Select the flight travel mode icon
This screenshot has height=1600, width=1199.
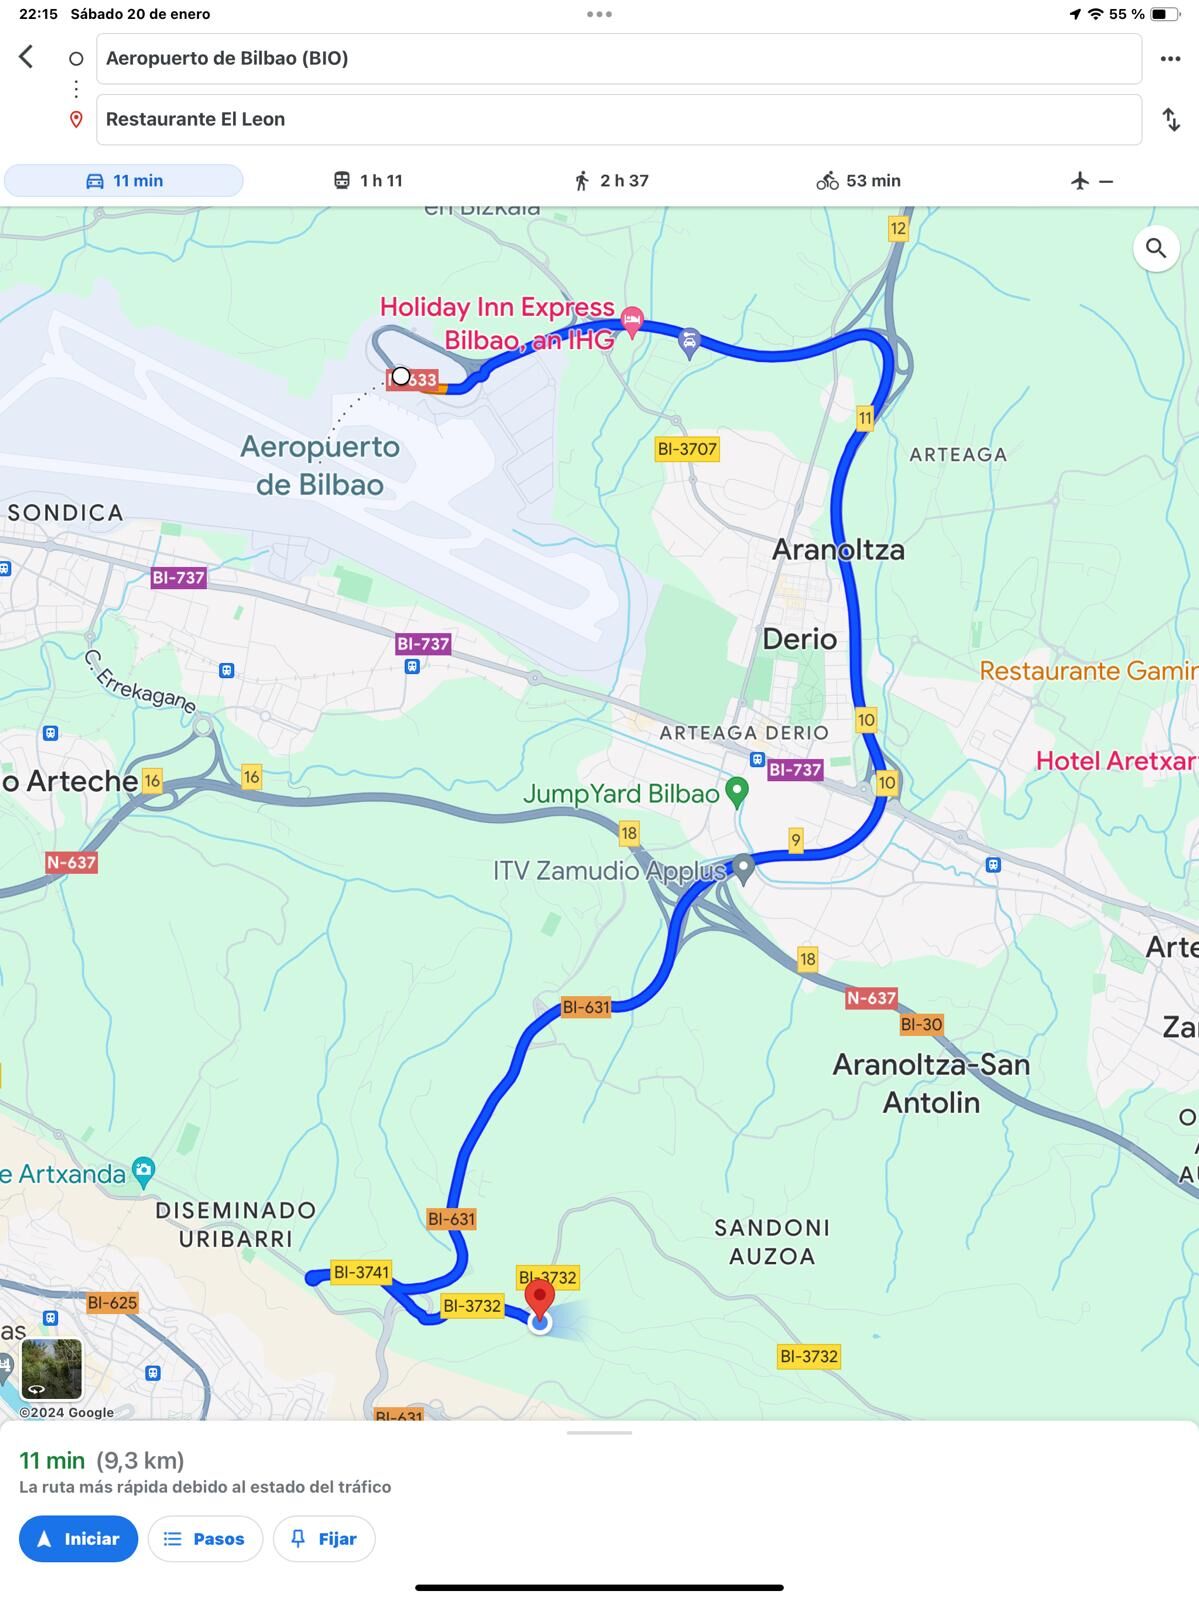coord(1080,181)
